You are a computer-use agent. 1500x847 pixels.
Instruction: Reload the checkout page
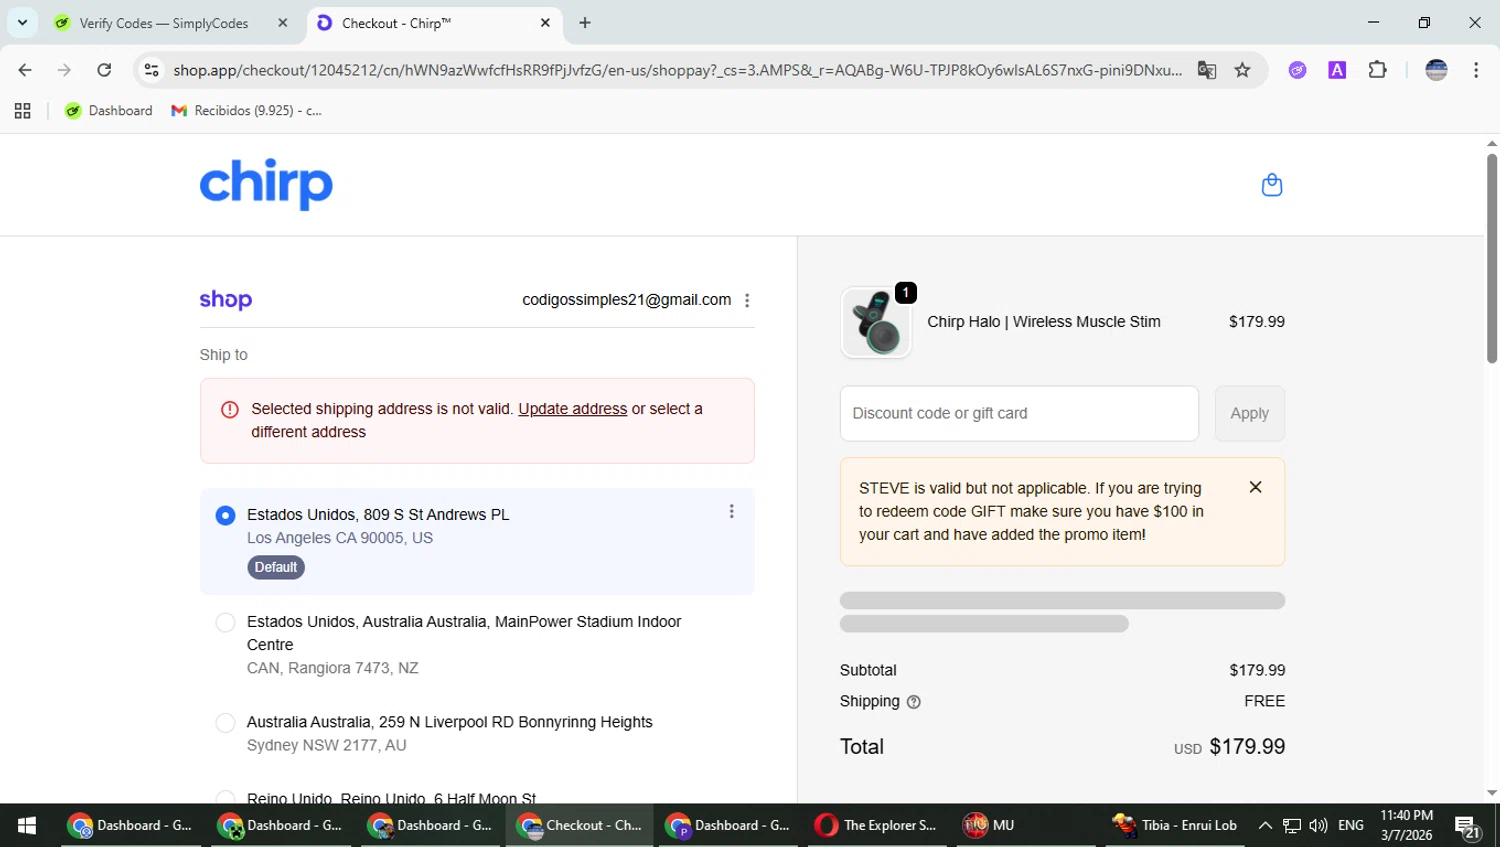104,70
